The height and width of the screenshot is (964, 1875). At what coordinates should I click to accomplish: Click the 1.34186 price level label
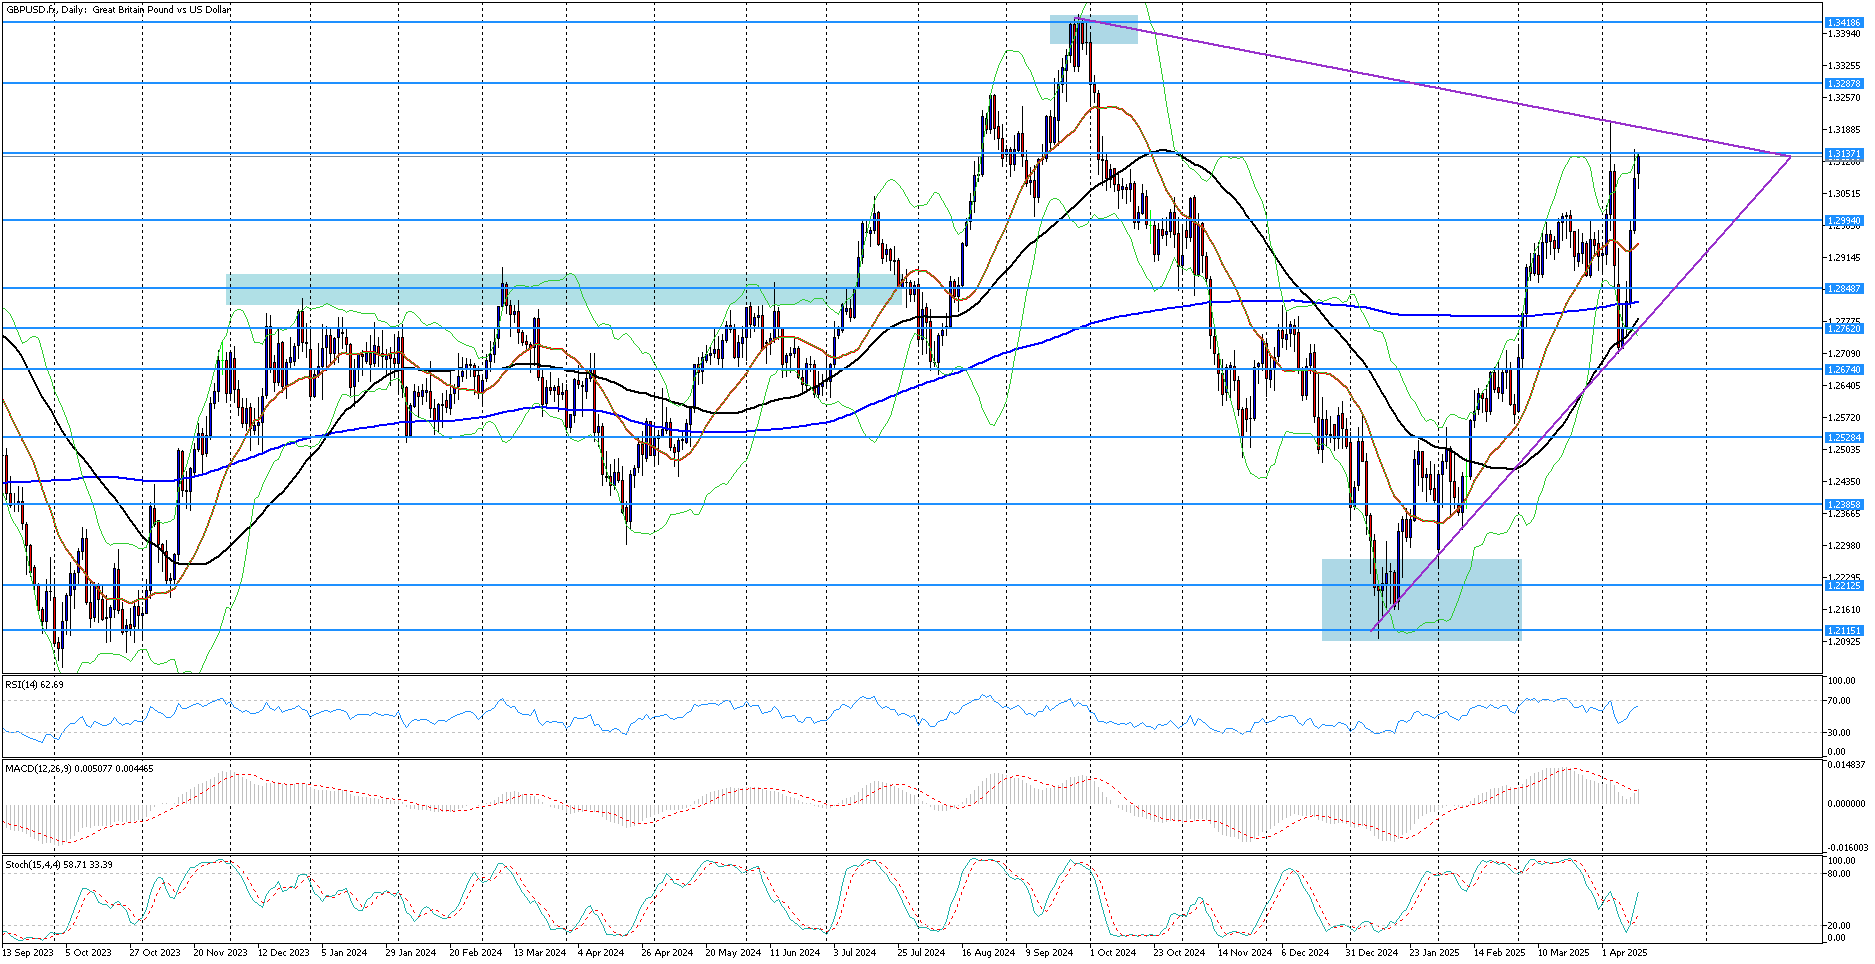click(x=1843, y=22)
